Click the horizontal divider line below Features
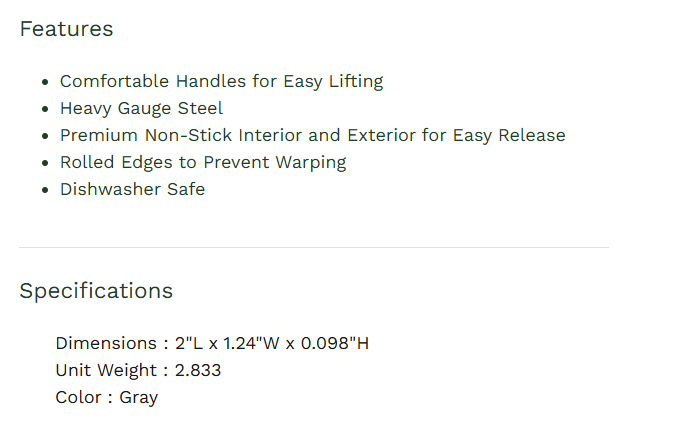 (x=314, y=248)
